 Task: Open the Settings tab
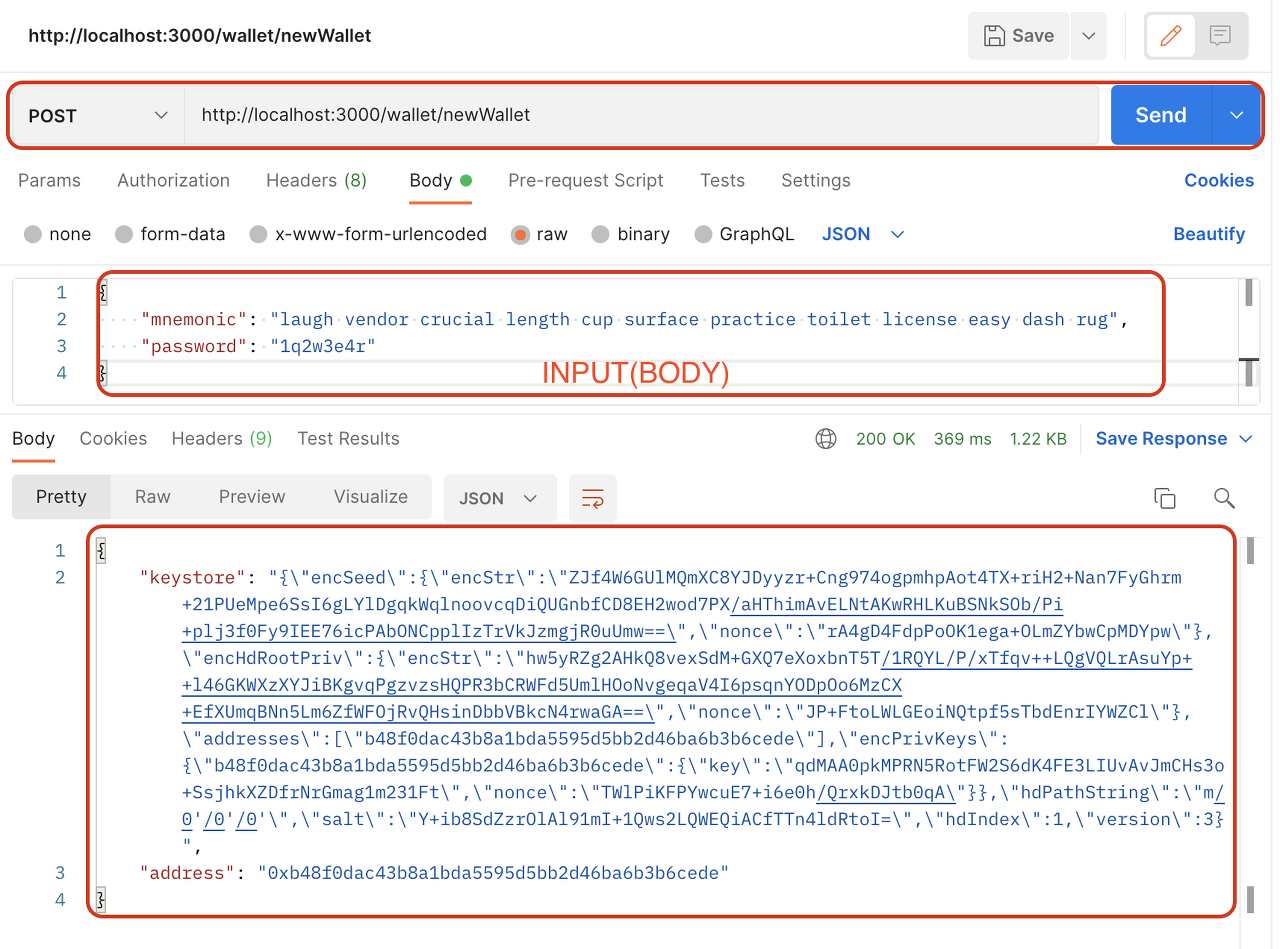coord(816,181)
